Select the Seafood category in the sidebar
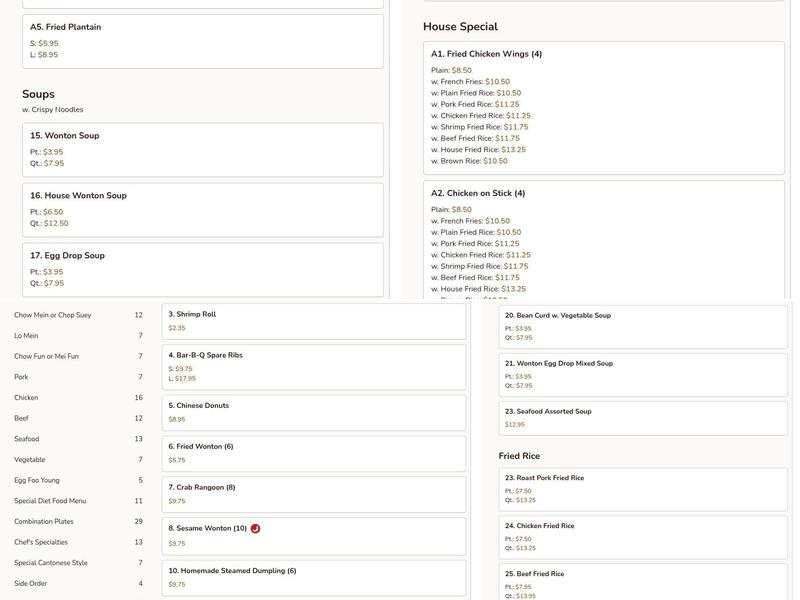 click(27, 439)
